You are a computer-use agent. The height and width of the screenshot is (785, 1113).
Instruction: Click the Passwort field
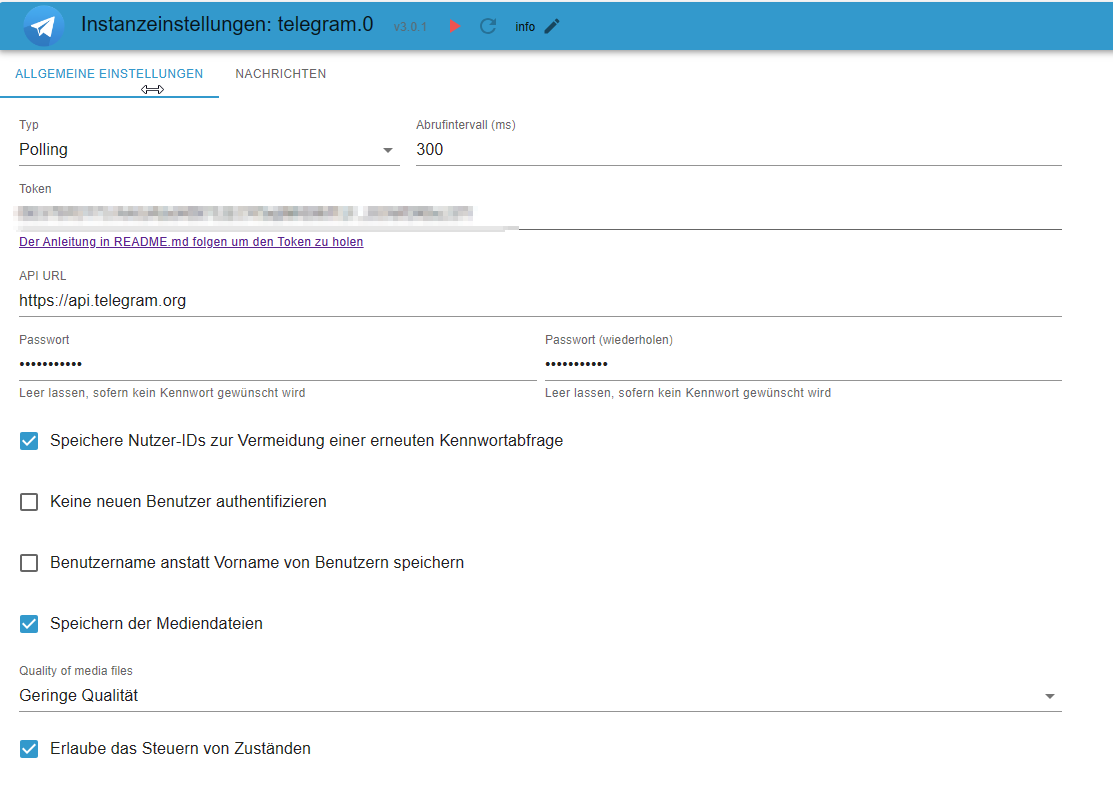pyautogui.click(x=278, y=365)
